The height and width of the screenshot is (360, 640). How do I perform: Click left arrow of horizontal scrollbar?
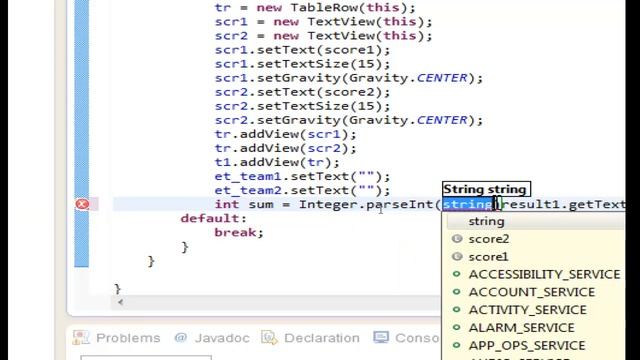point(120,302)
